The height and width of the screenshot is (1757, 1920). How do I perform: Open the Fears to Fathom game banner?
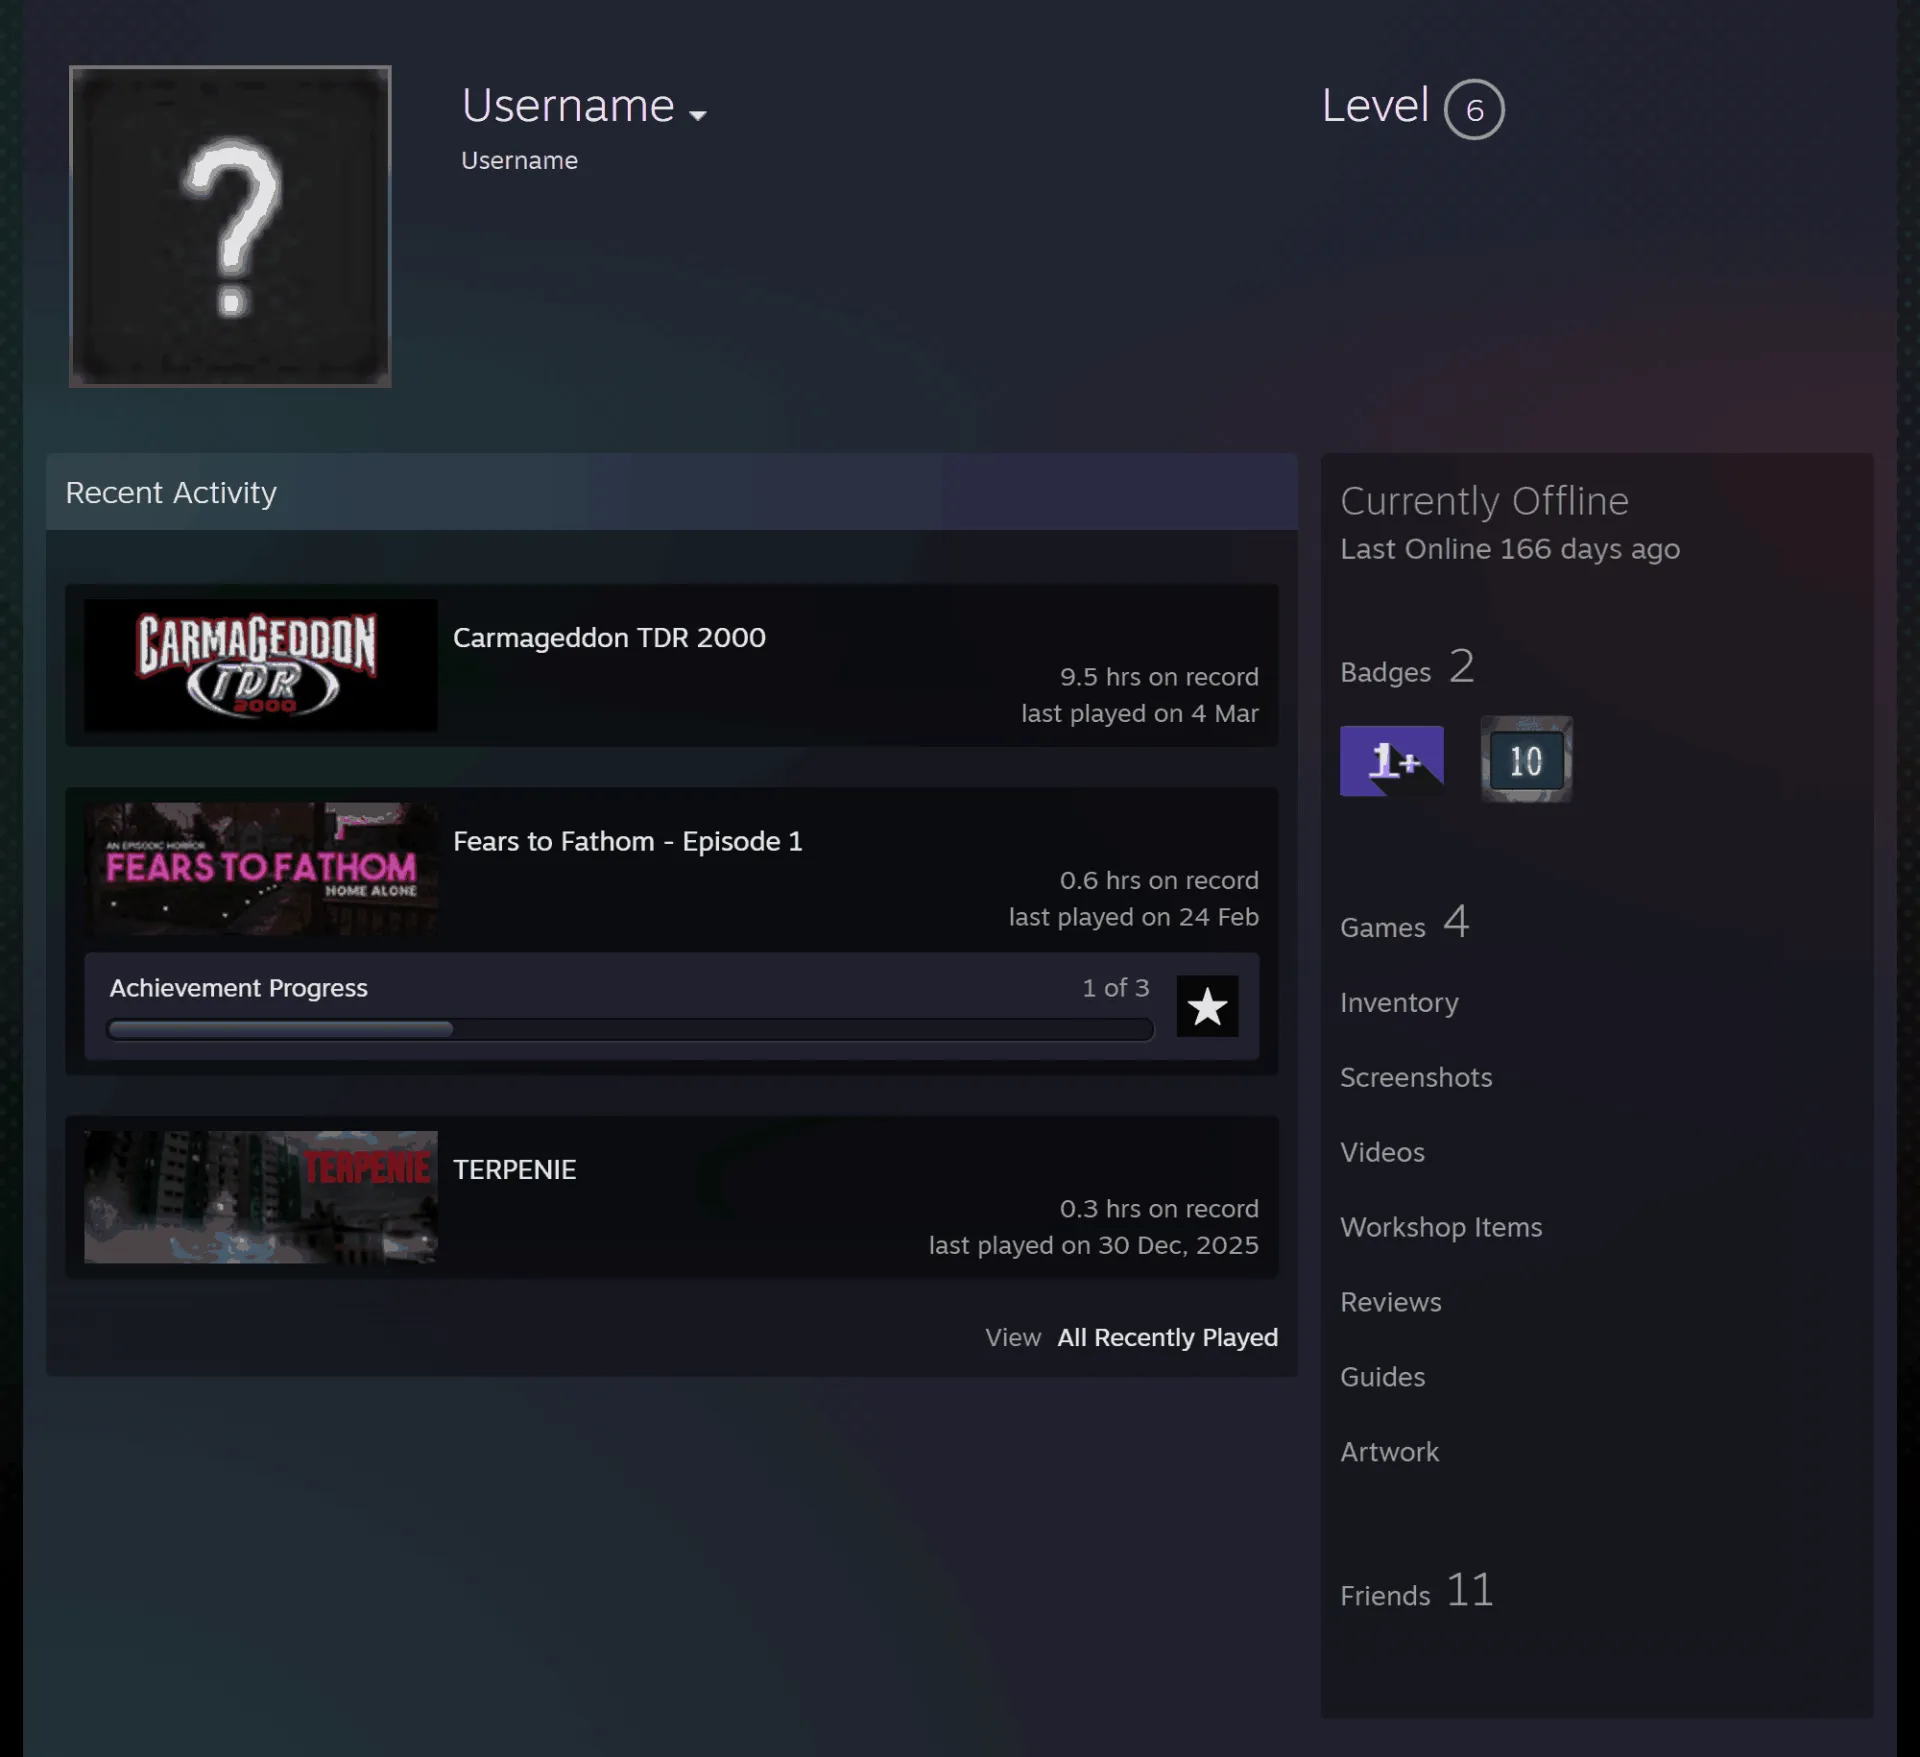[261, 869]
